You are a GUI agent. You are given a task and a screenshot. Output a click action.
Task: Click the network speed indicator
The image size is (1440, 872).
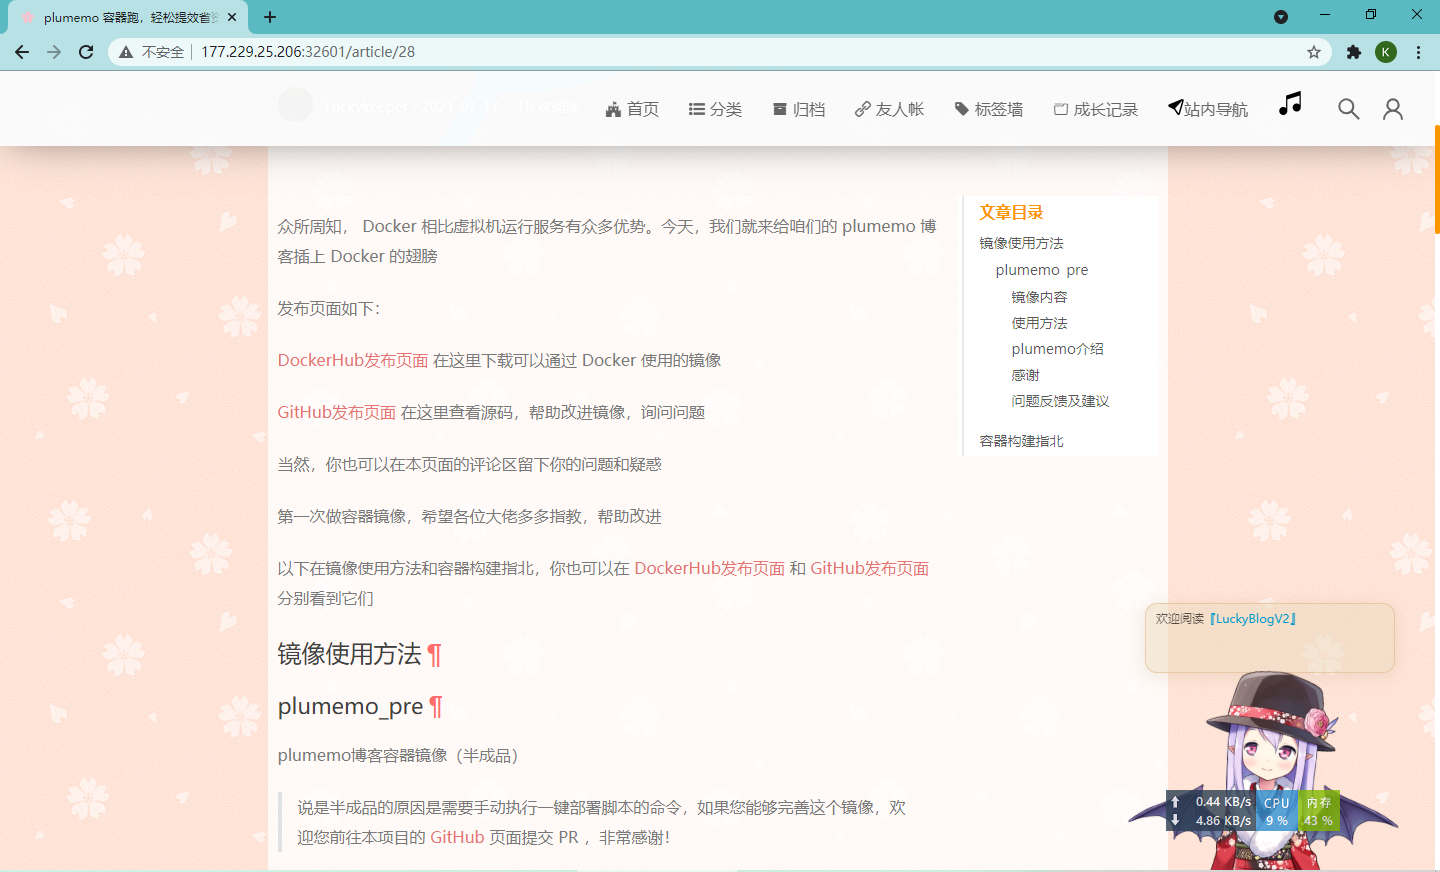tap(1211, 811)
